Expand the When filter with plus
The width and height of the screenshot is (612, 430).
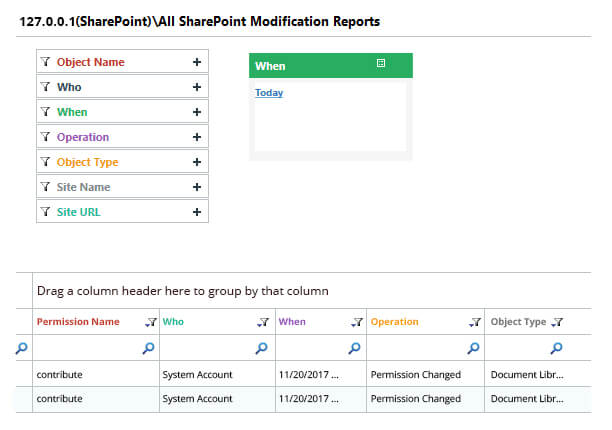(x=197, y=112)
